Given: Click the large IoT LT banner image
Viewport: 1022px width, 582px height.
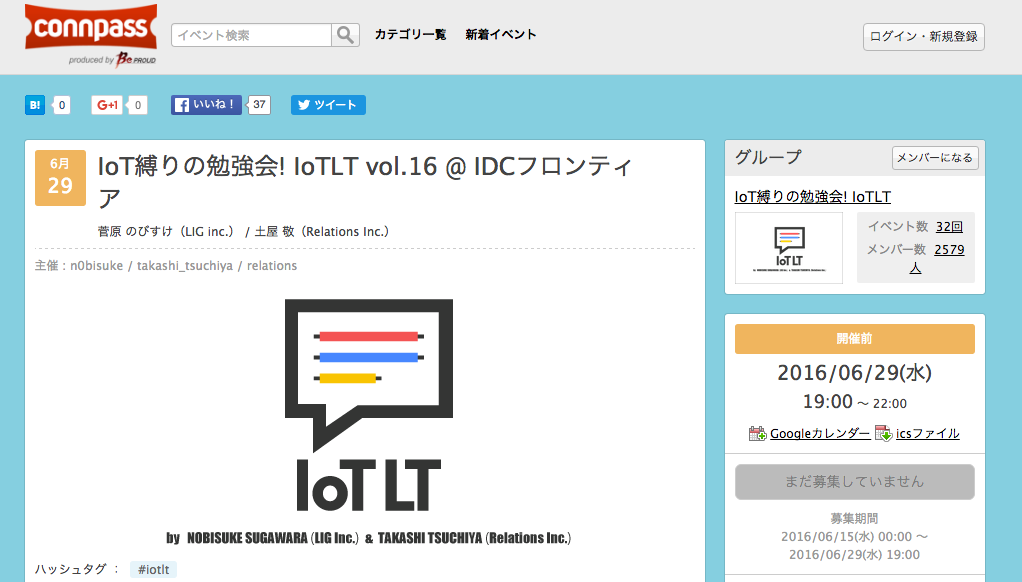Looking at the screenshot, I should (369, 422).
